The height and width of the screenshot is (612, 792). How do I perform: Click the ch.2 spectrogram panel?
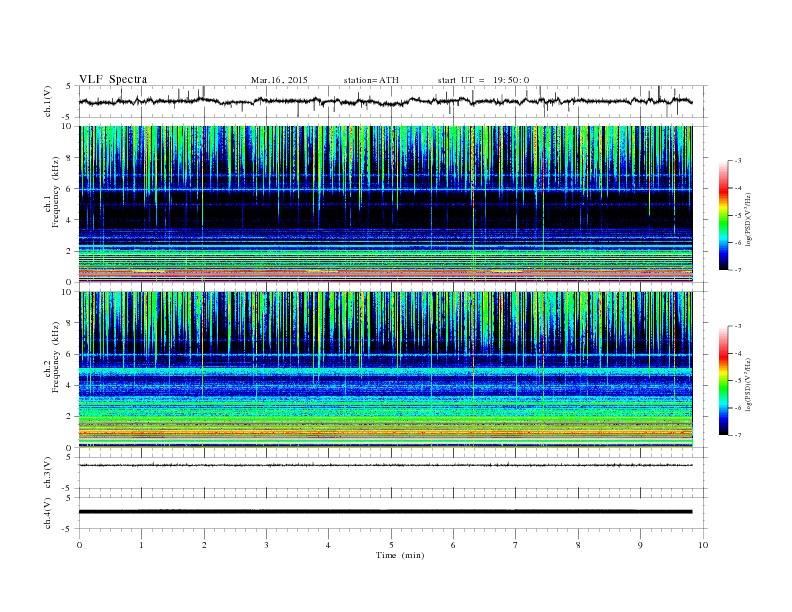[x=385, y=370]
